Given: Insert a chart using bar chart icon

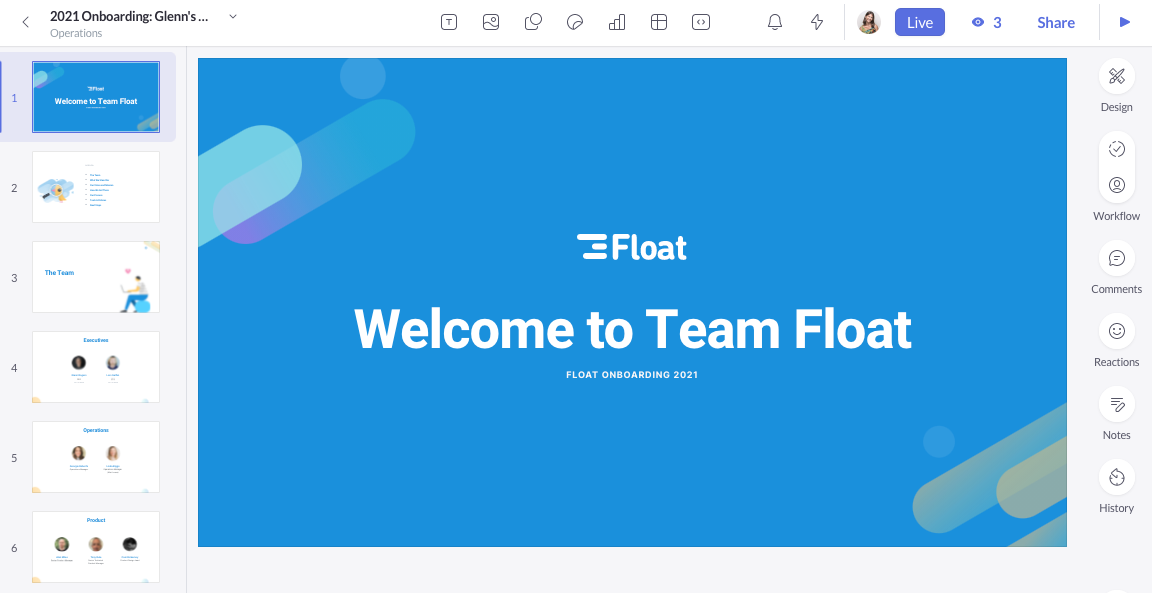Looking at the screenshot, I should (x=617, y=22).
